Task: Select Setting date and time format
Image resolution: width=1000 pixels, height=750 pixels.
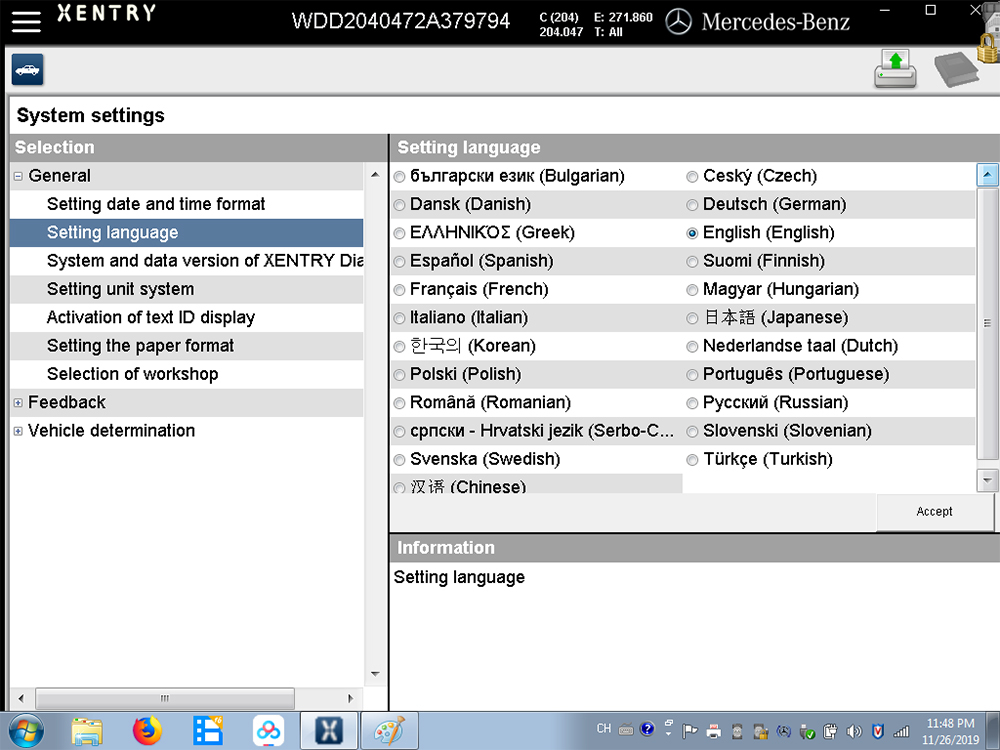Action: point(156,203)
